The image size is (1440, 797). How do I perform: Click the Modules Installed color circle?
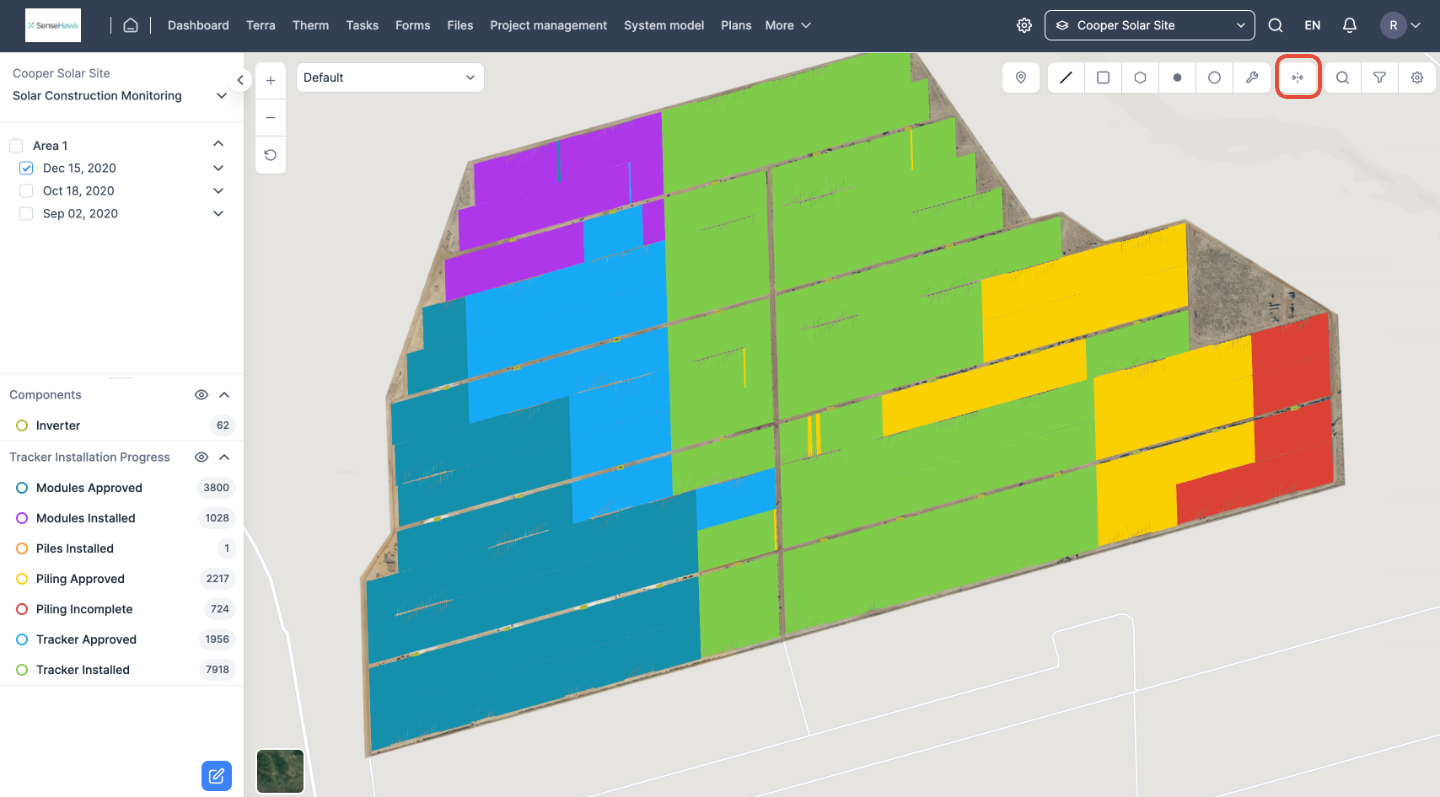(x=22, y=518)
